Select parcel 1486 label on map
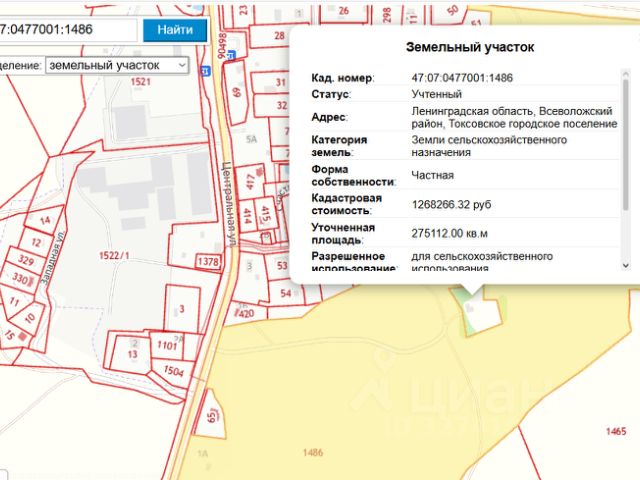The height and width of the screenshot is (480, 640). coord(313,452)
